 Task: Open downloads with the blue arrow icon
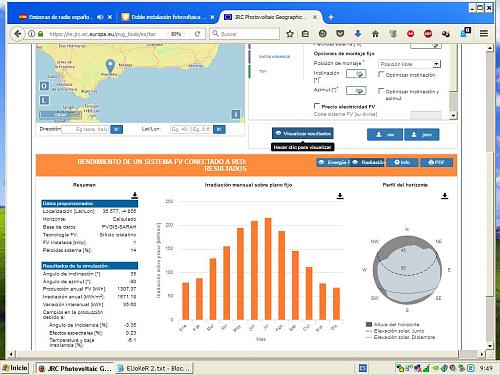point(358,34)
